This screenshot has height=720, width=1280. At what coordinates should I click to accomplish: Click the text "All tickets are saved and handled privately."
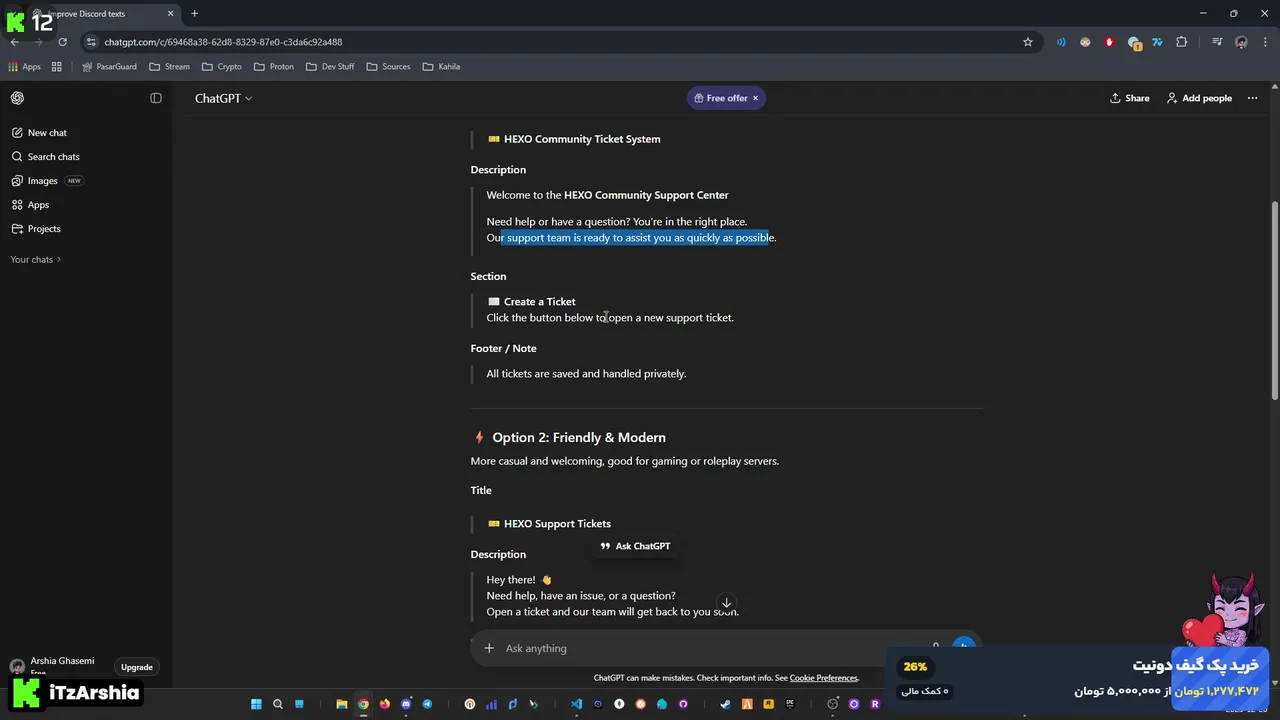(586, 374)
